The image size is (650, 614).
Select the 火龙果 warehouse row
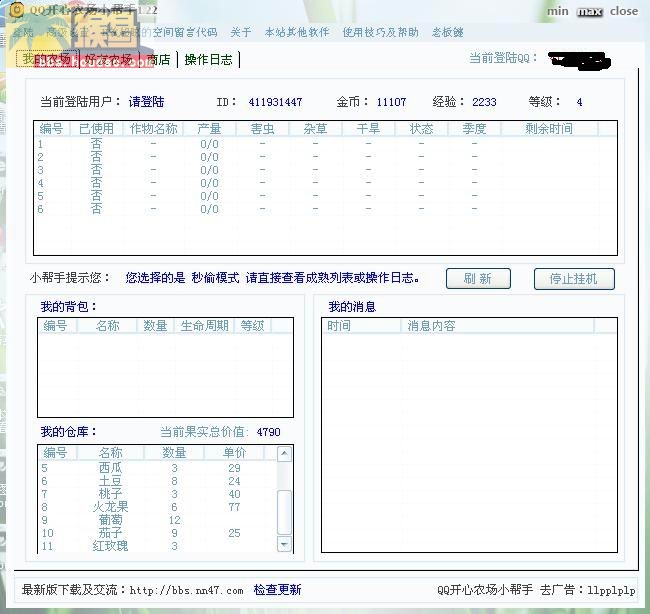pyautogui.click(x=158, y=507)
